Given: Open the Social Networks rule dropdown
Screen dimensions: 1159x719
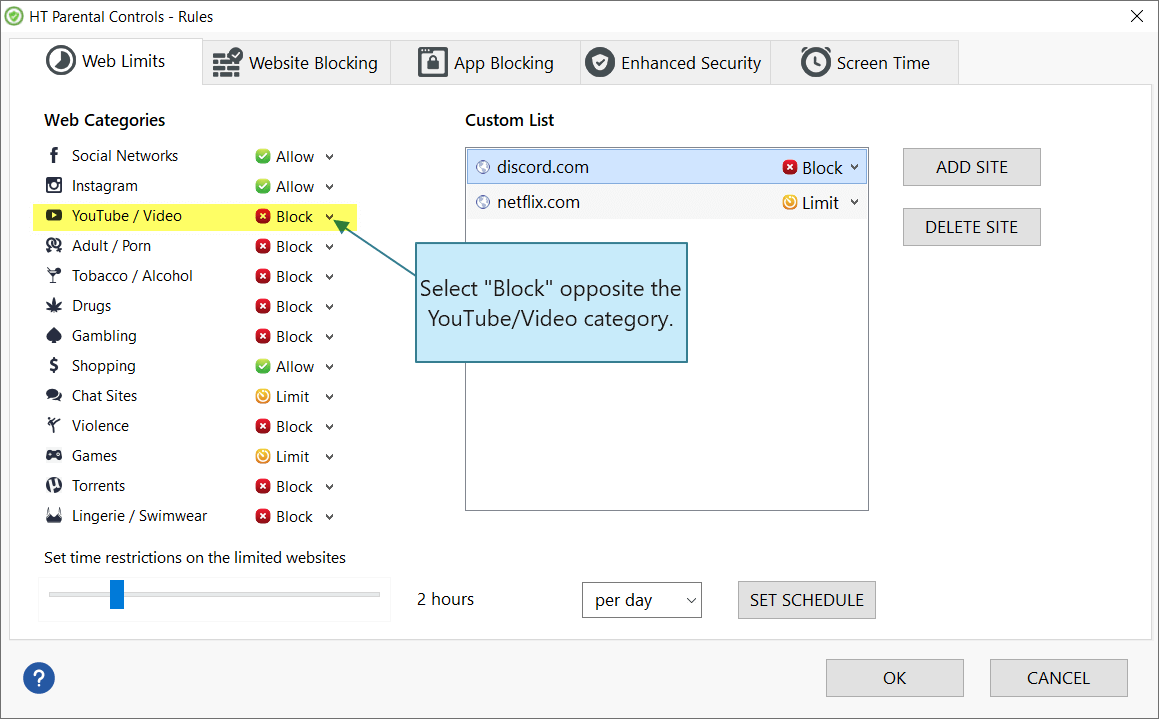Looking at the screenshot, I should 330,157.
